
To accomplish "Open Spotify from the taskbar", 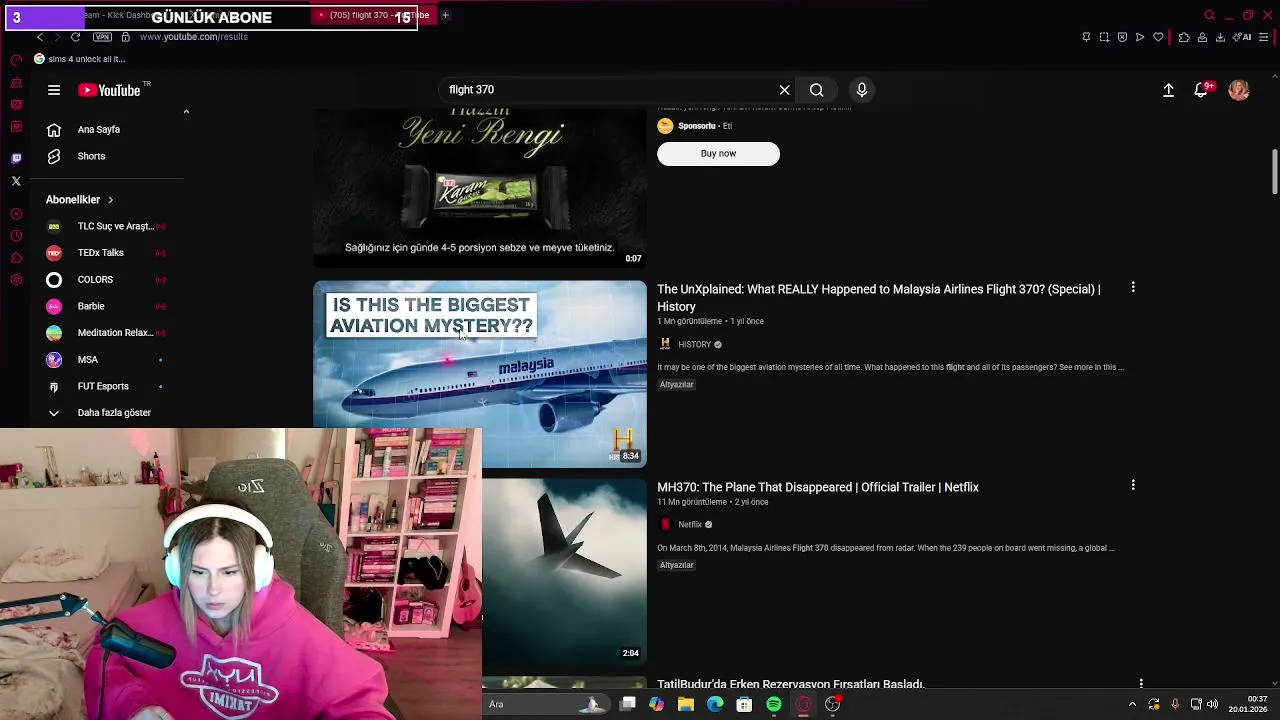I will click(774, 704).
